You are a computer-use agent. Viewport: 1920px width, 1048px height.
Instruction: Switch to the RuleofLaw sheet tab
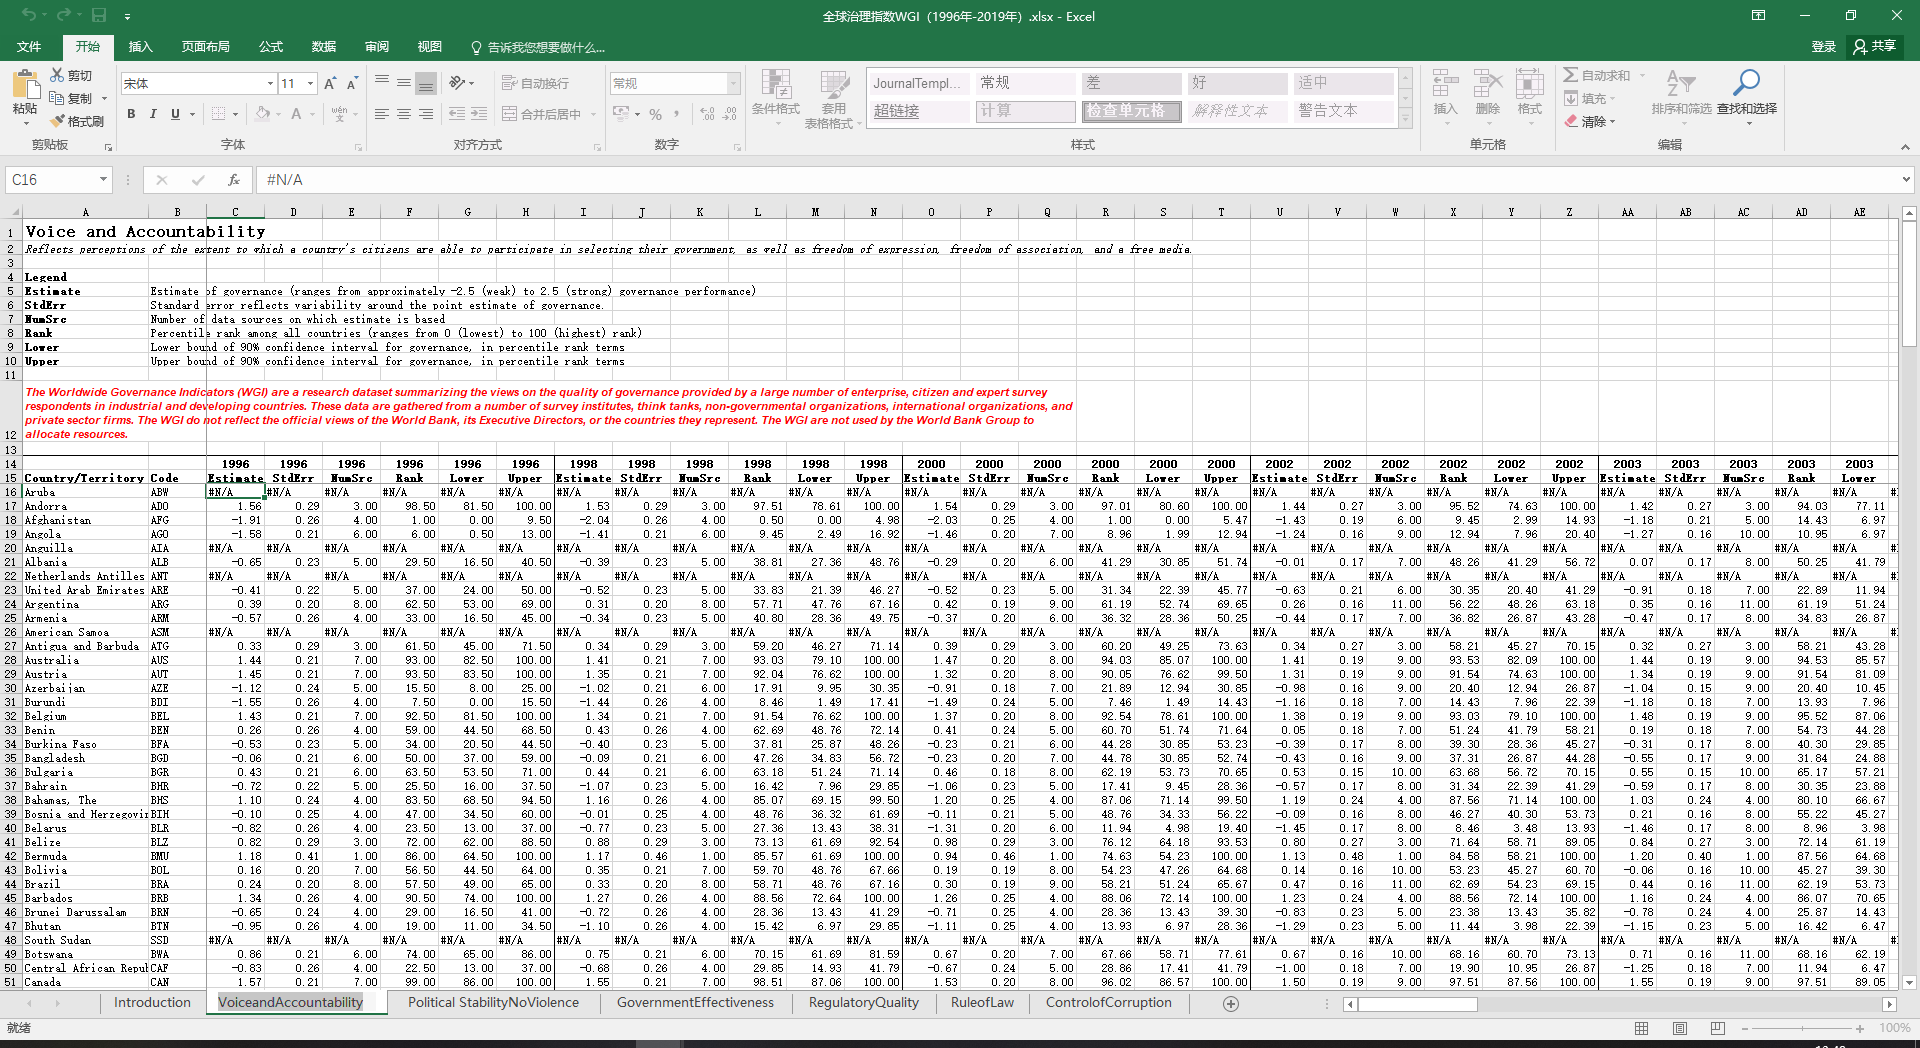[982, 1002]
